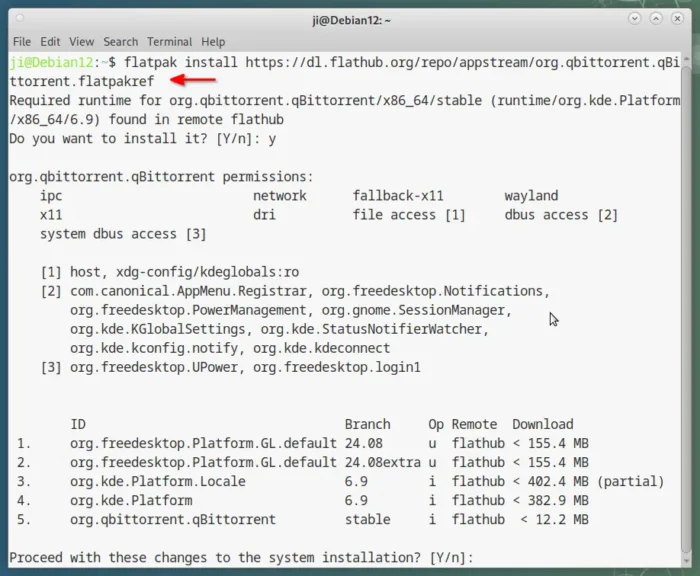
Task: Click the '(partial)' note
Action: pyautogui.click(x=630, y=482)
